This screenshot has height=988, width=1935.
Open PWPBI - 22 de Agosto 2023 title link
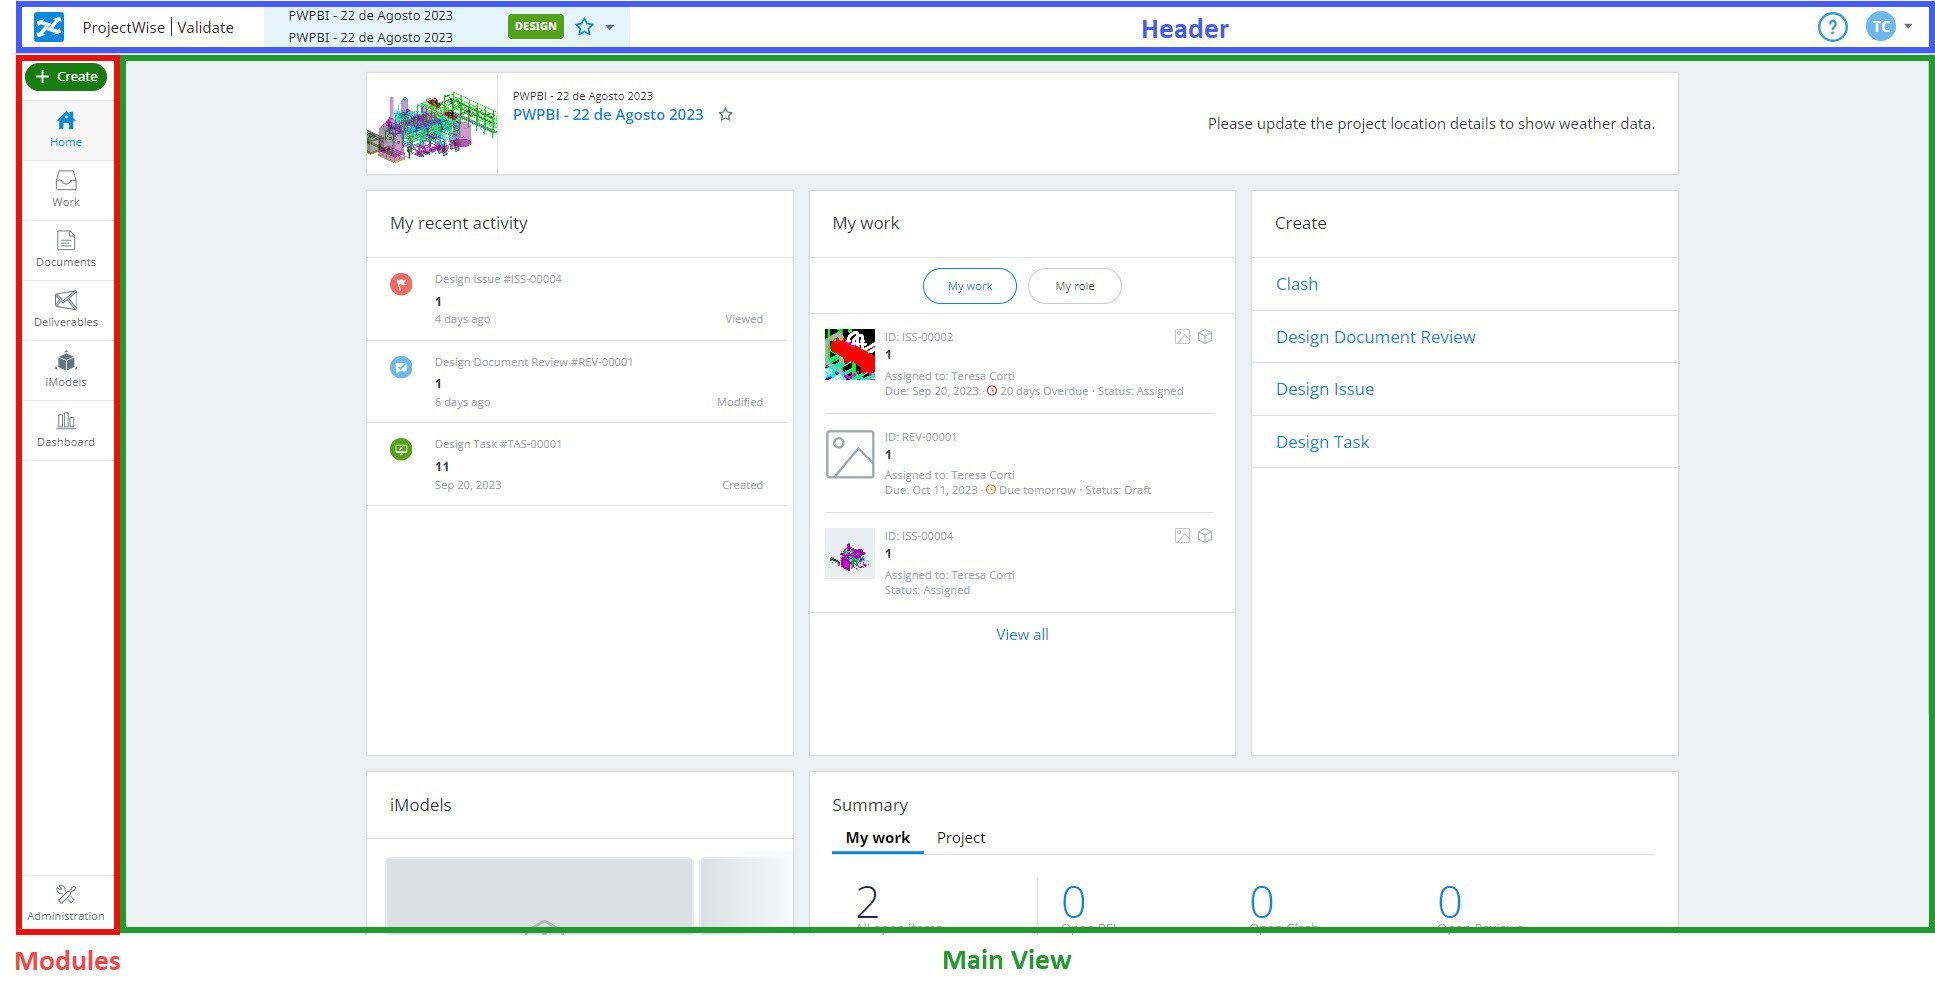pyautogui.click(x=608, y=115)
